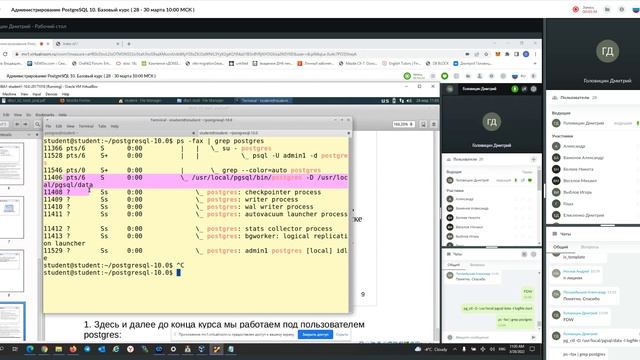This screenshot has width=640, height=360.
Task: Select participant Емелин Дмитрий in right users list
Action: (583, 215)
